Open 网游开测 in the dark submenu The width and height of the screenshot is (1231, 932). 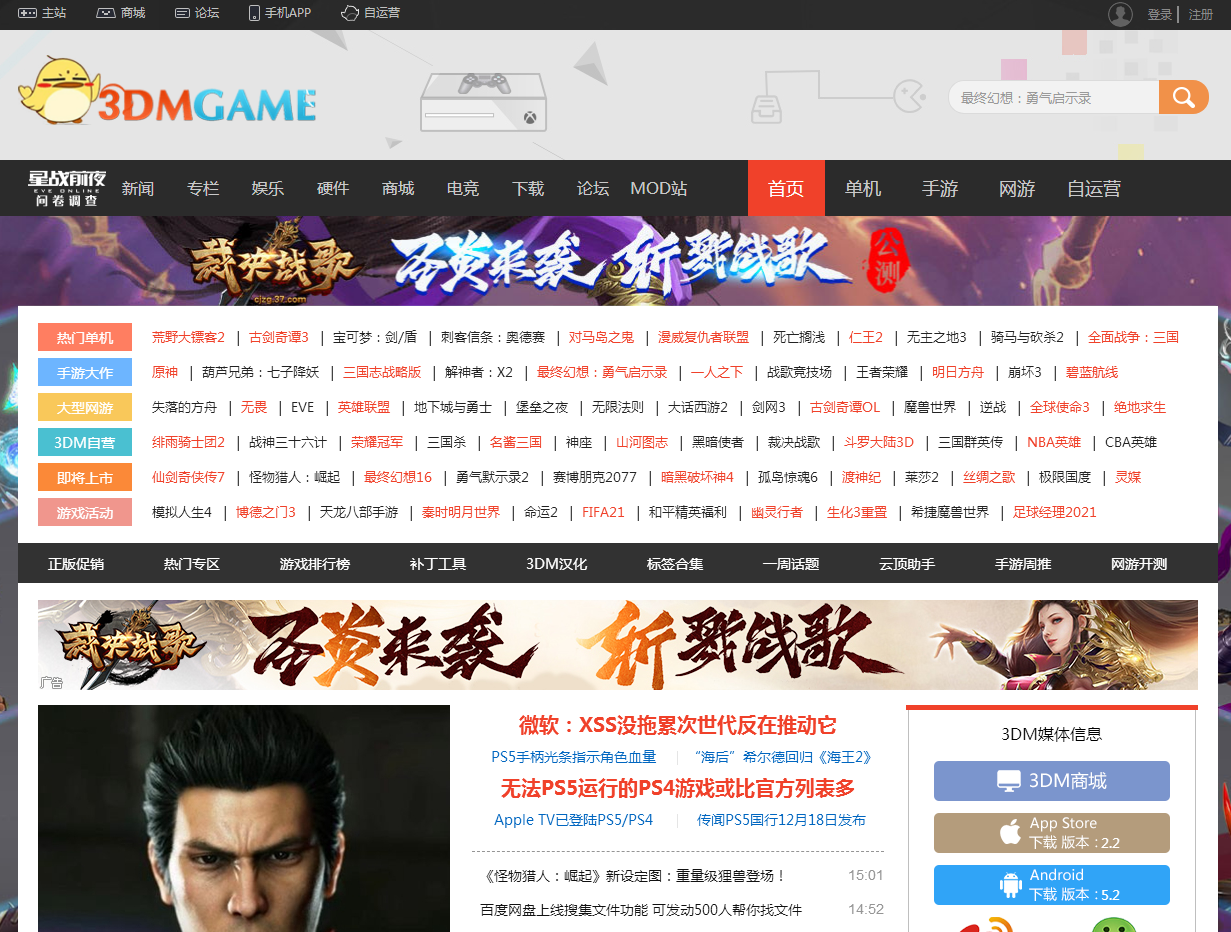pyautogui.click(x=1139, y=564)
